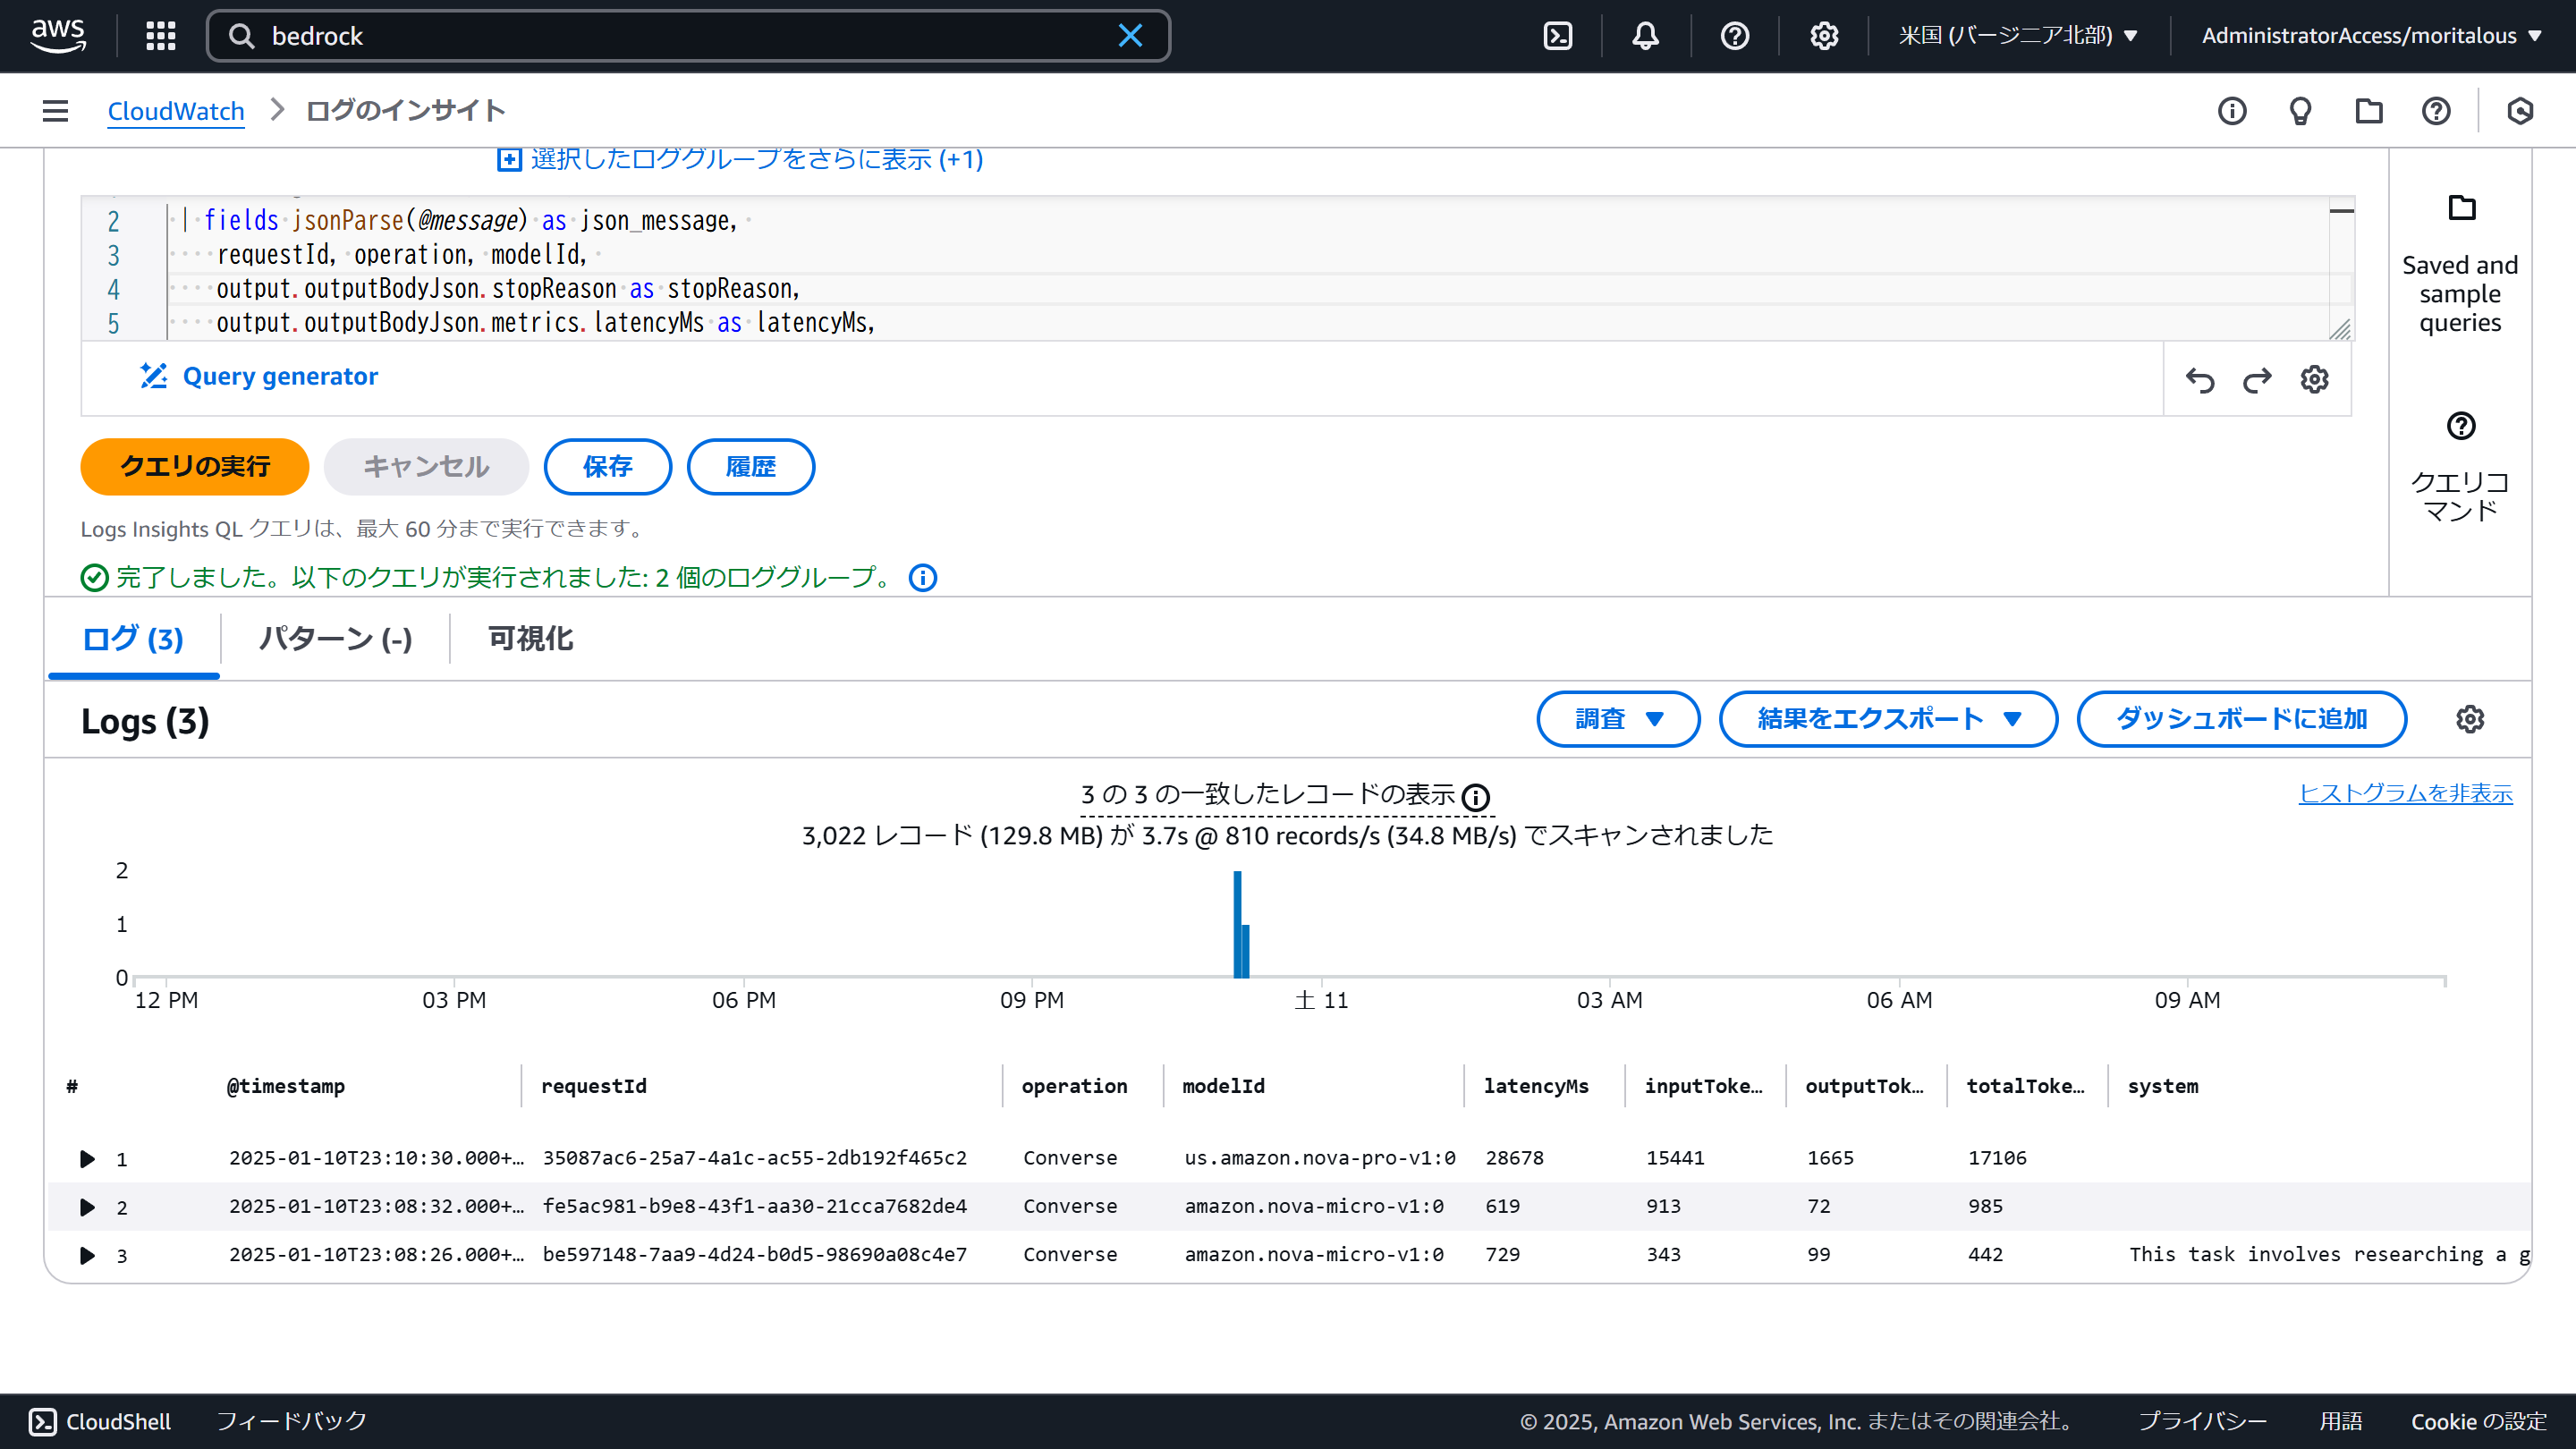Open Logs results table settings gear
This screenshot has height=1449, width=2576.
2470,719
